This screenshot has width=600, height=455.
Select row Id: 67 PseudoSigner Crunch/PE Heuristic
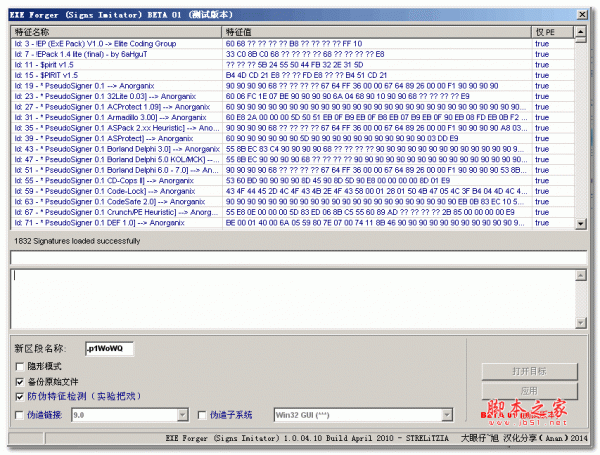click(293, 212)
